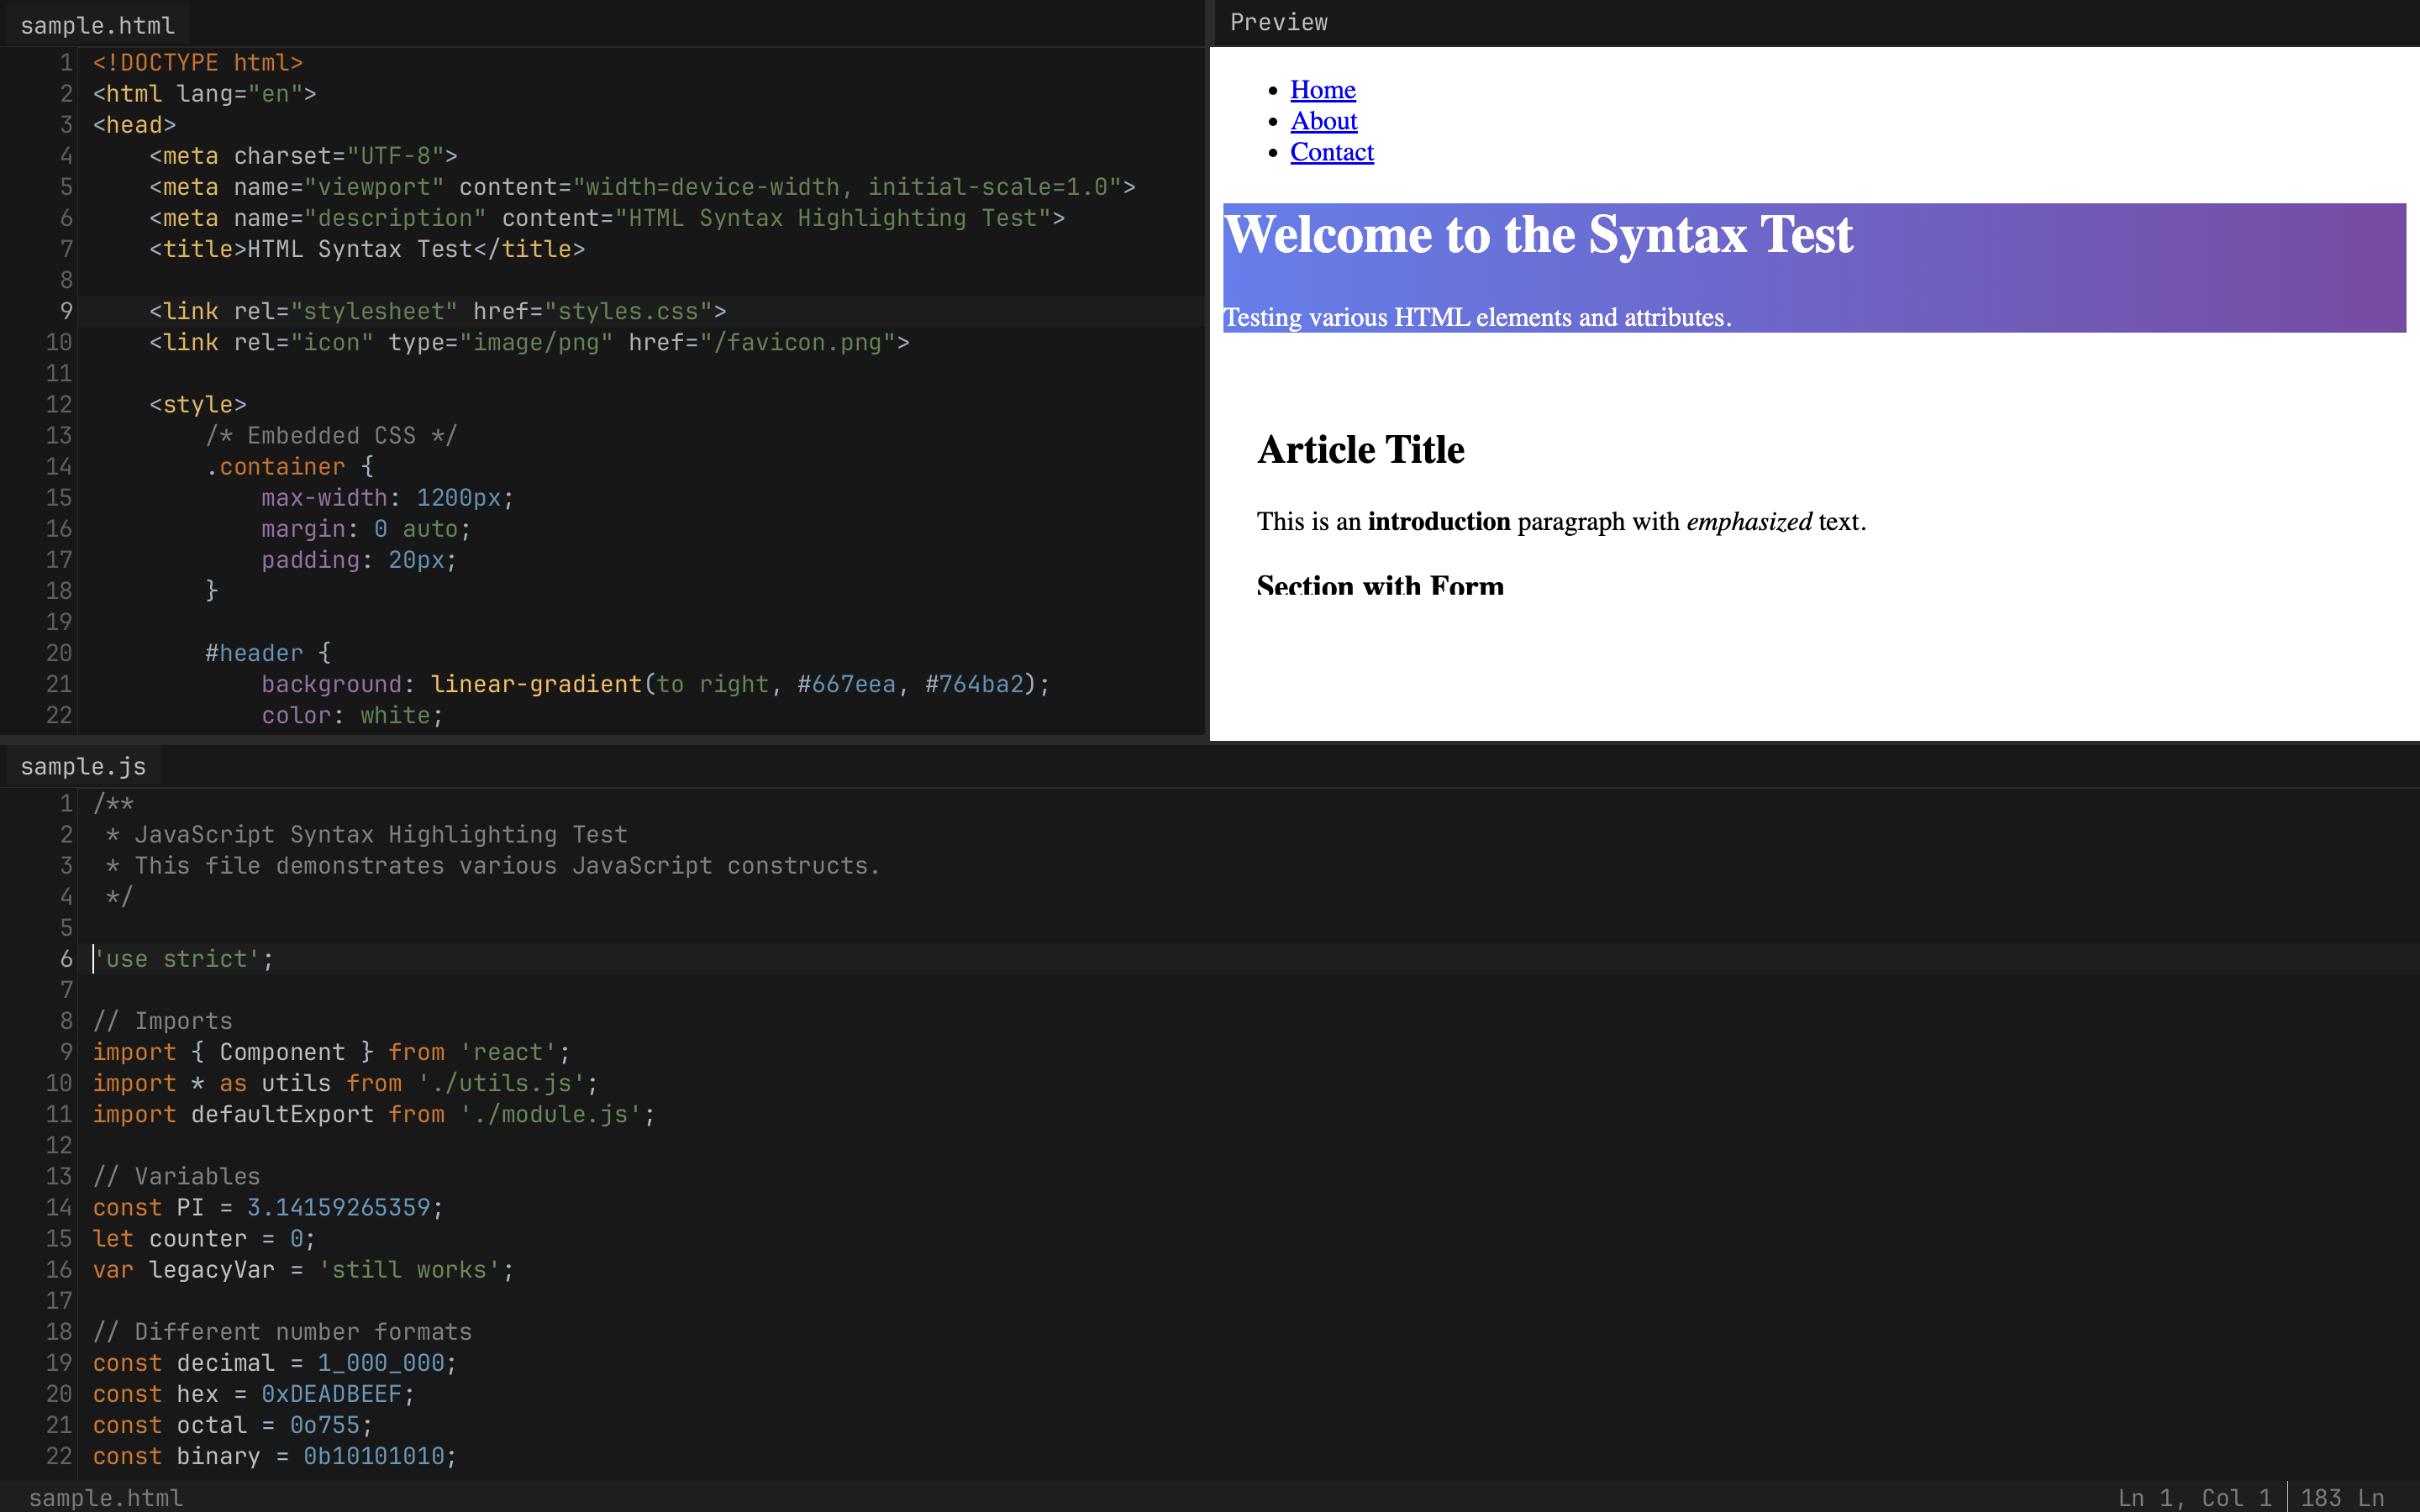
Task: Click the 'const decimal = 1_000_000' line
Action: point(274,1362)
